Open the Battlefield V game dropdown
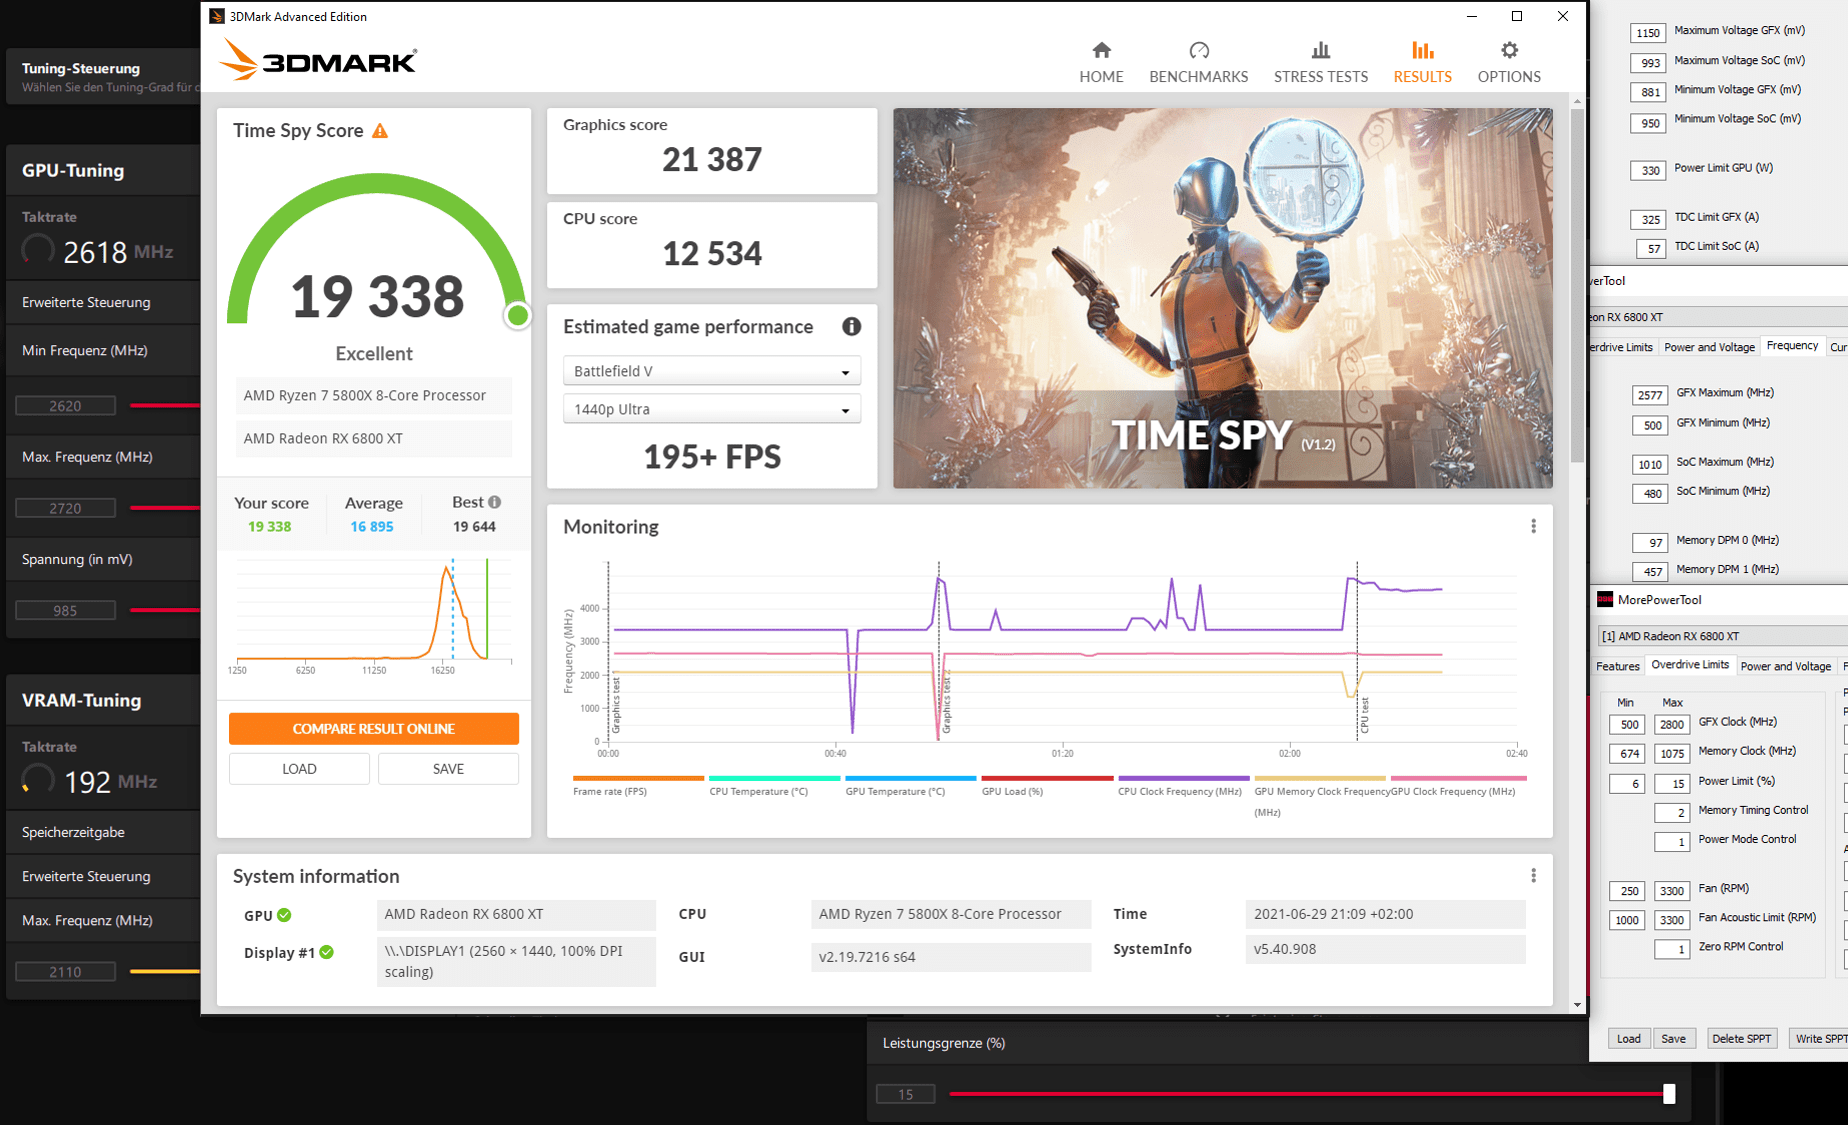Image resolution: width=1848 pixels, height=1125 pixels. coord(712,371)
